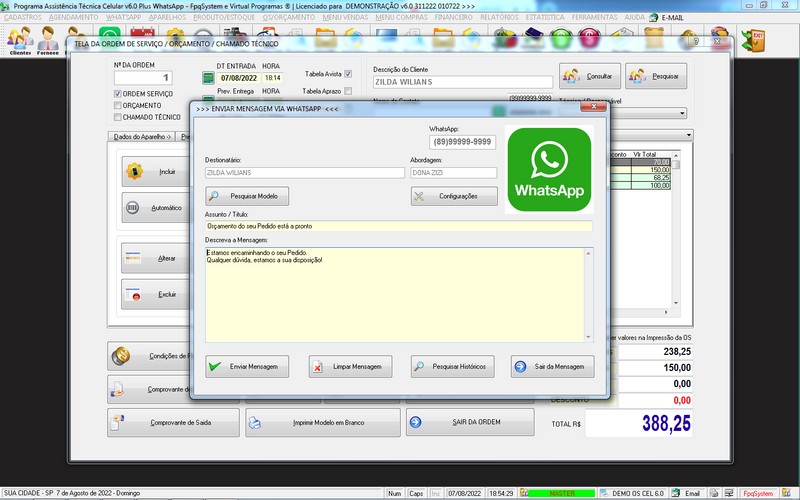Click Descrição do Cliente field

[x=463, y=82]
